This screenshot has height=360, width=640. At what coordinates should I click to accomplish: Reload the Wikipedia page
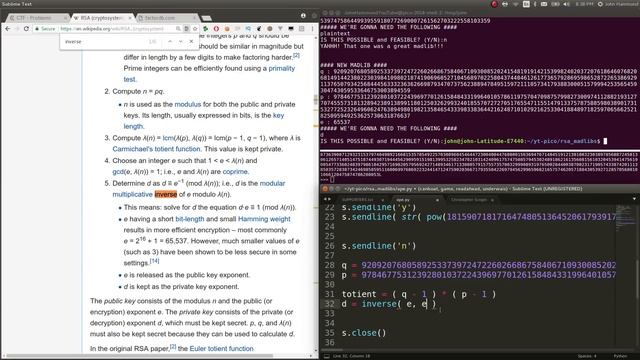26,29
